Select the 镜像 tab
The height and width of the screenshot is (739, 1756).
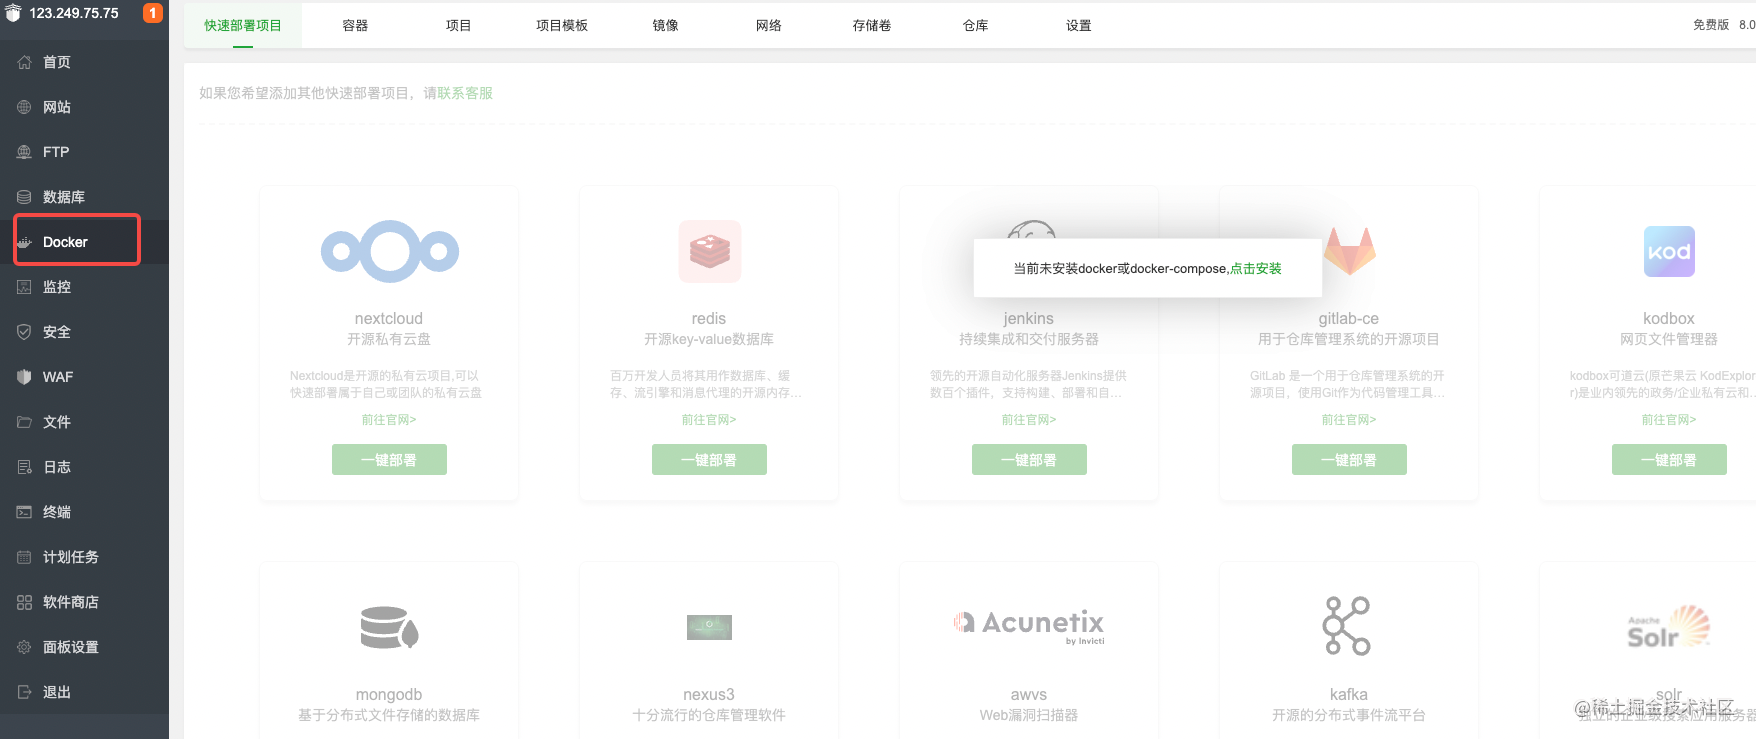click(x=665, y=25)
